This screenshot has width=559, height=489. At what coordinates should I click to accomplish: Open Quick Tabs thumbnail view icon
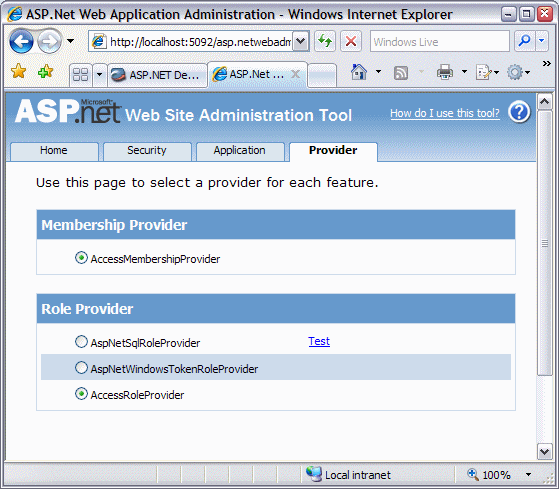pos(81,74)
